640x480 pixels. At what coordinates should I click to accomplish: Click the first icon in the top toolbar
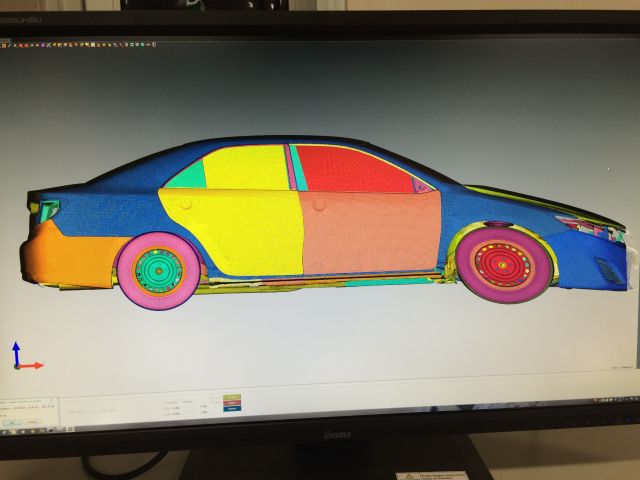pos(3,44)
